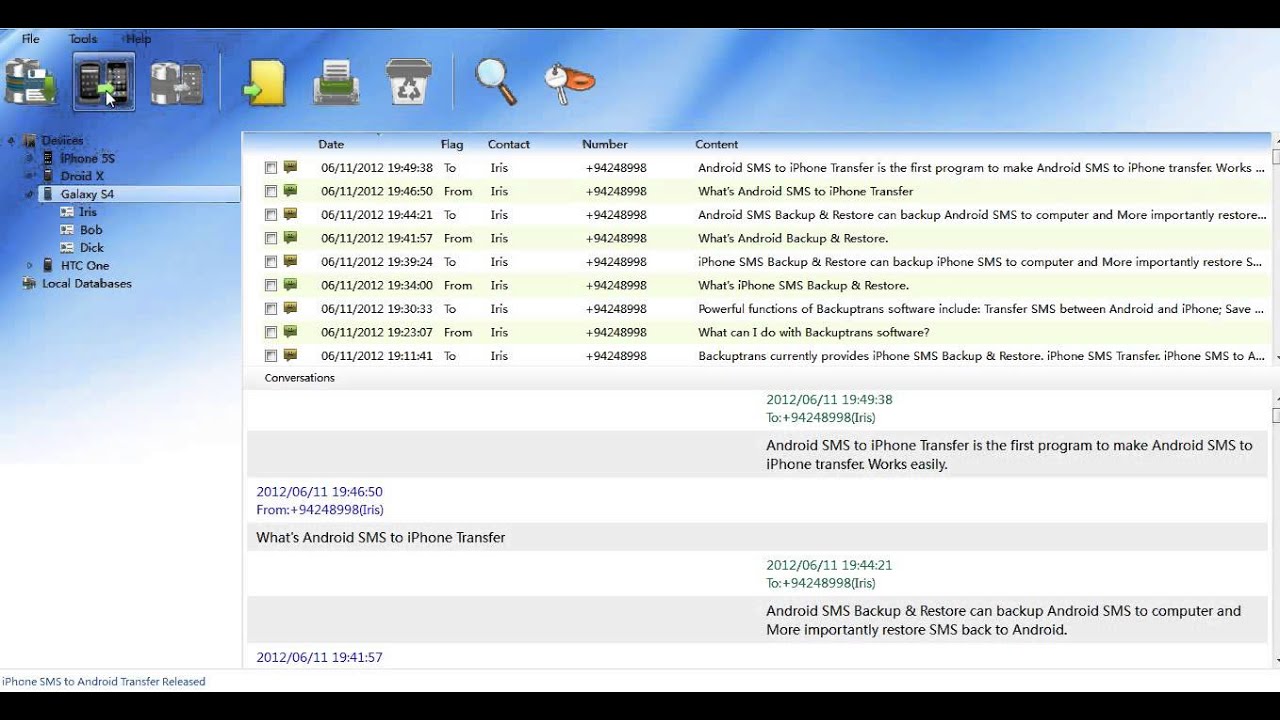
Task: Click the Iris contact card icon
Action: click(x=67, y=212)
